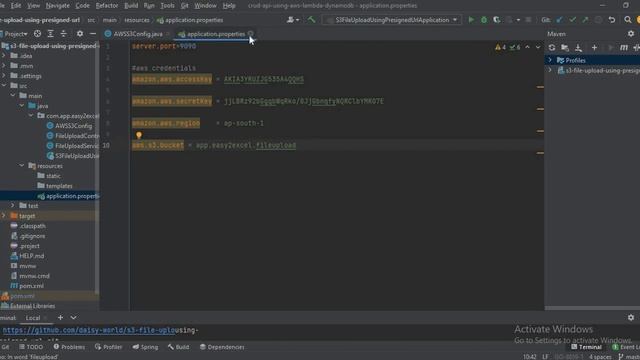Open the Build menu

tap(131, 6)
